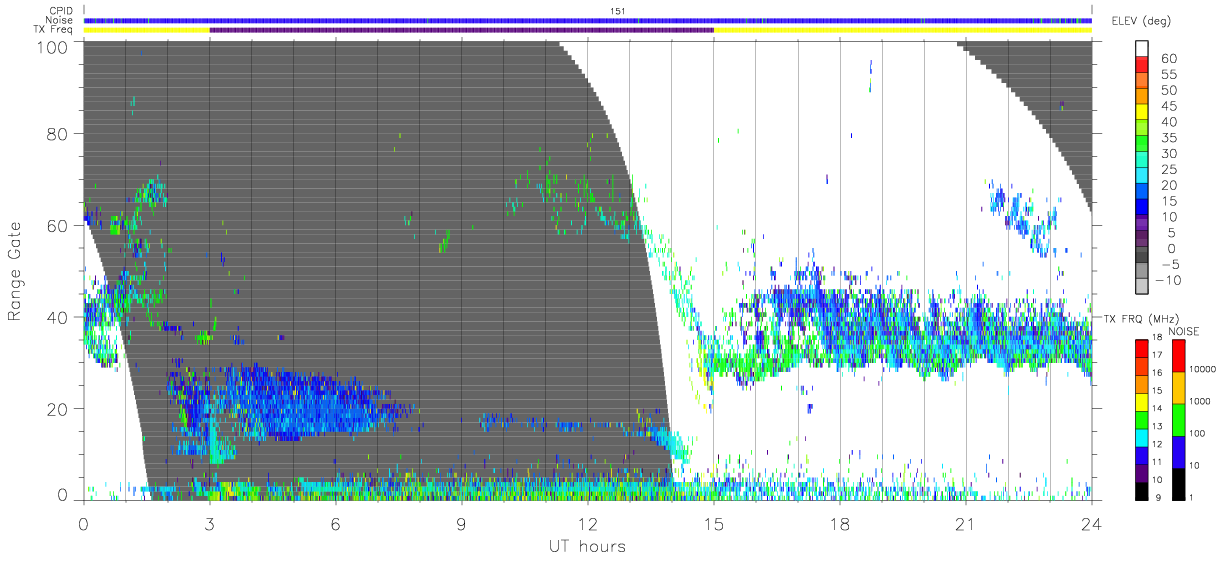Viewport: 1228px width, 567px height.
Task: Pick the blue 10–100 NOISE swatch
Action: (x=1181, y=450)
